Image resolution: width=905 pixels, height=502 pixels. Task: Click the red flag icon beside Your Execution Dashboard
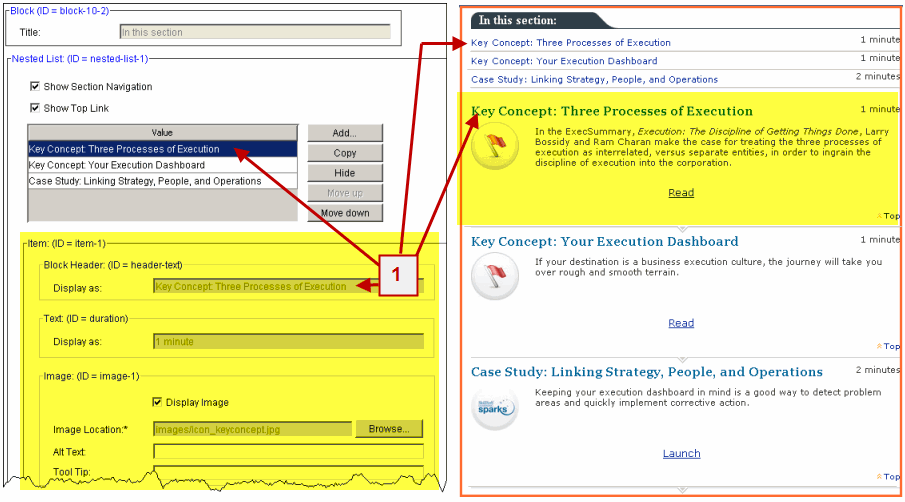coord(495,276)
